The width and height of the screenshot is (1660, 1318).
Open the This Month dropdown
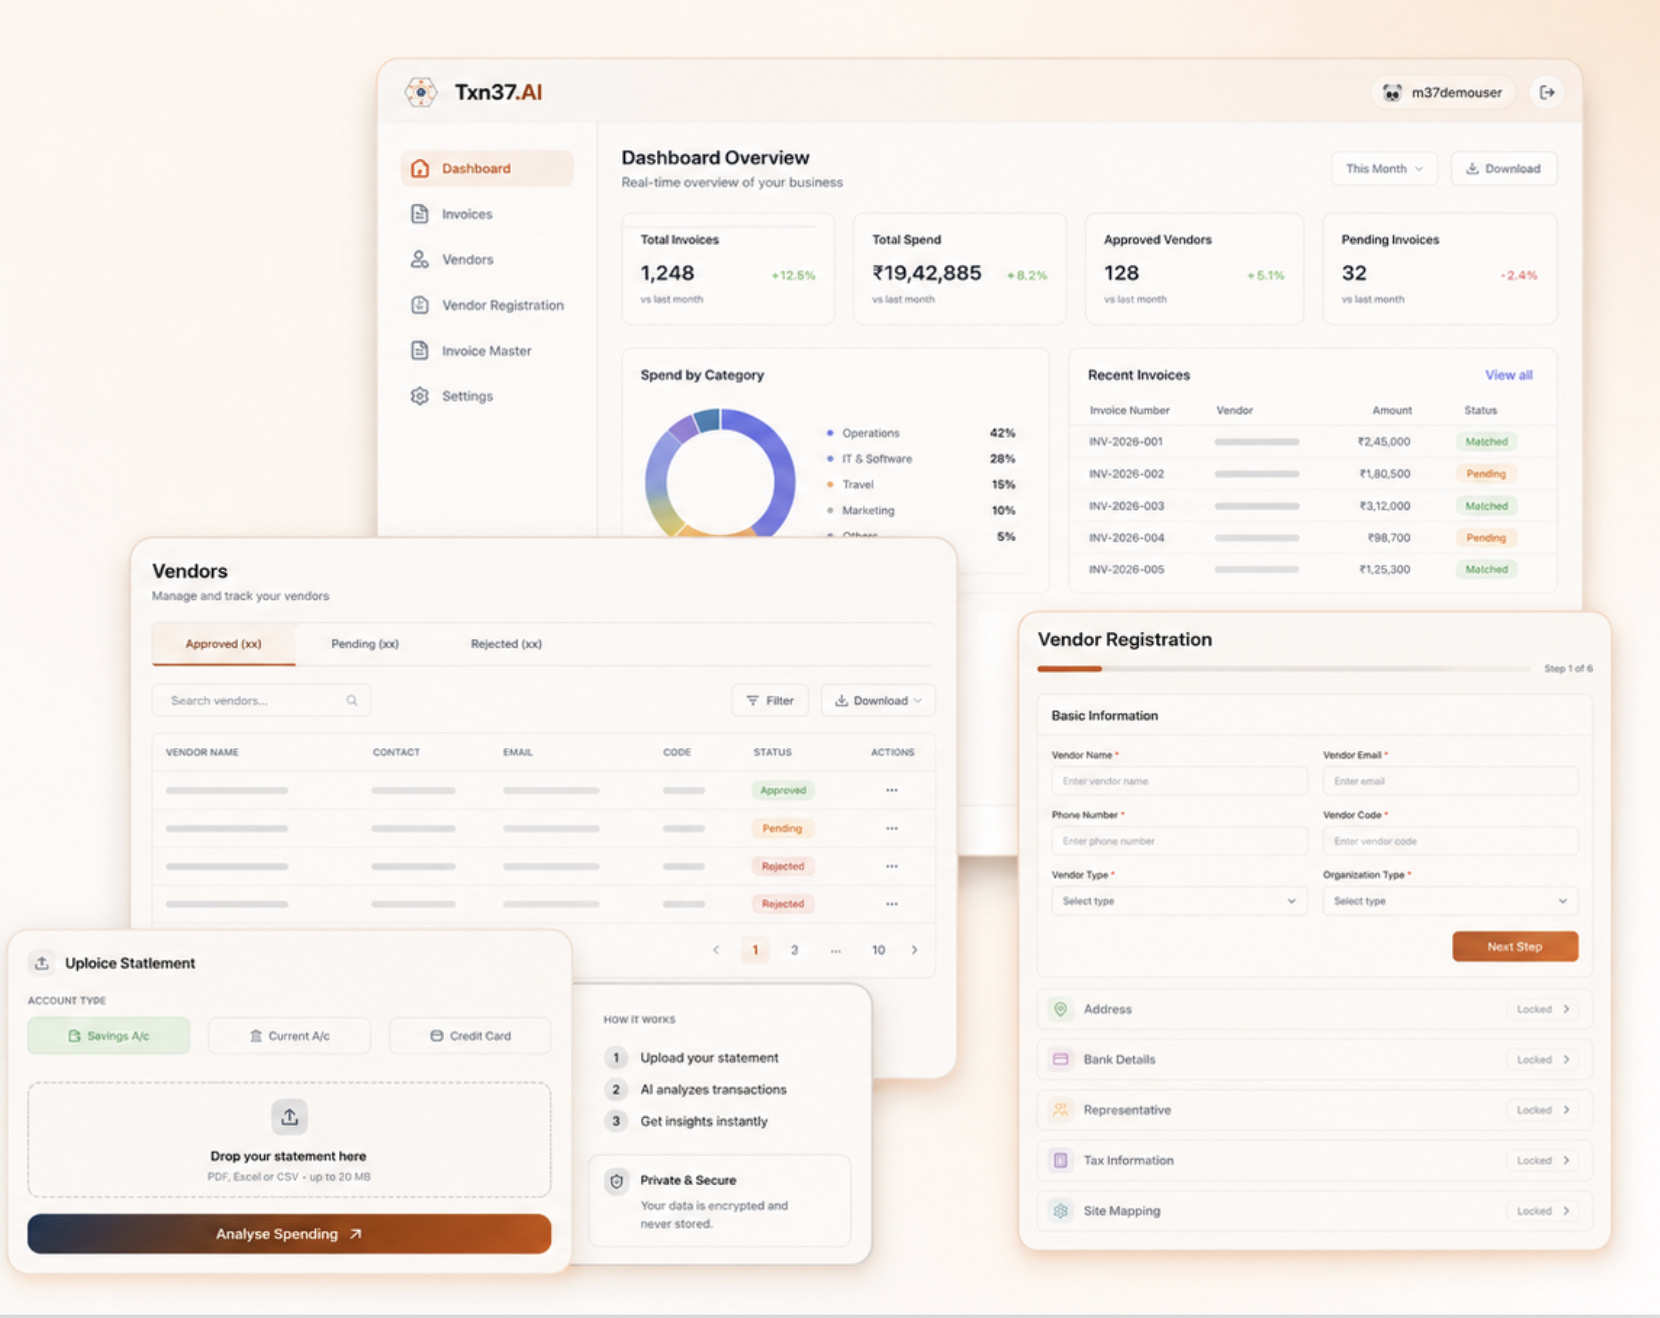[1384, 168]
